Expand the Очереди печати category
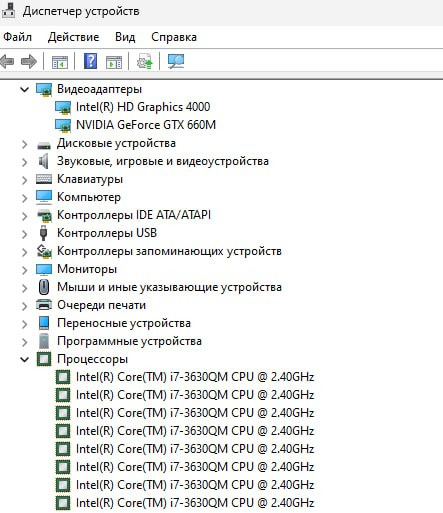The width and height of the screenshot is (443, 513). [x=24, y=306]
